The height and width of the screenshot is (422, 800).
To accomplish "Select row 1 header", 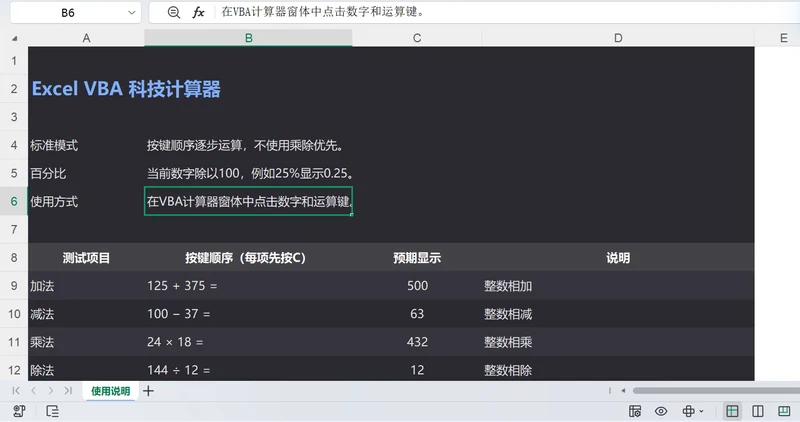I will click(x=14, y=61).
